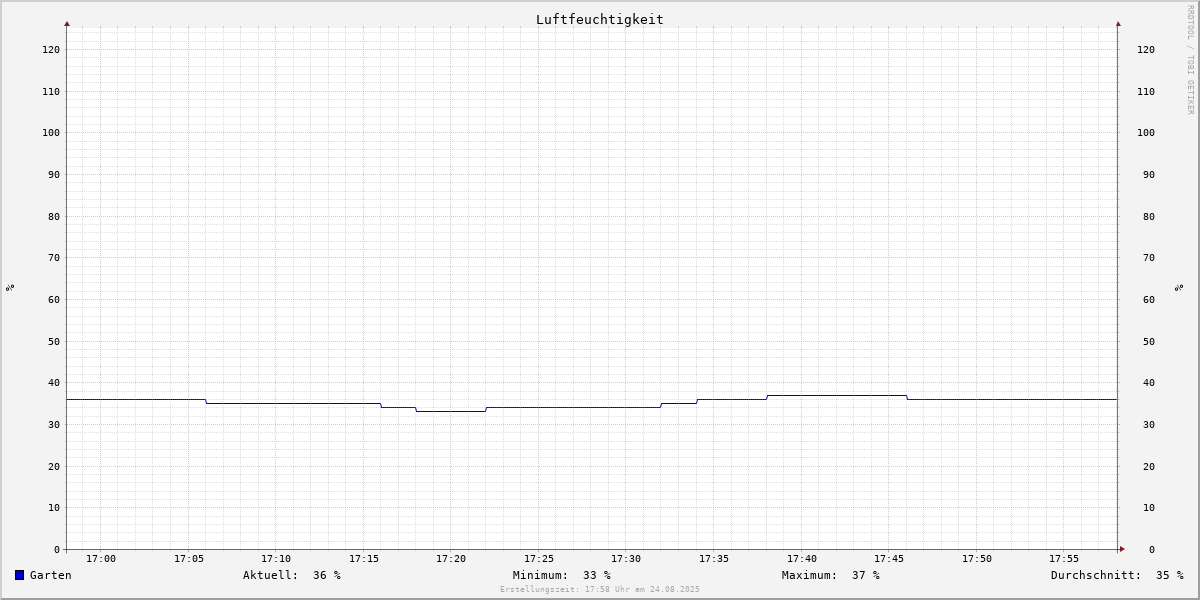
Task: Click the 60 label on the left axis
Action: click(x=54, y=299)
